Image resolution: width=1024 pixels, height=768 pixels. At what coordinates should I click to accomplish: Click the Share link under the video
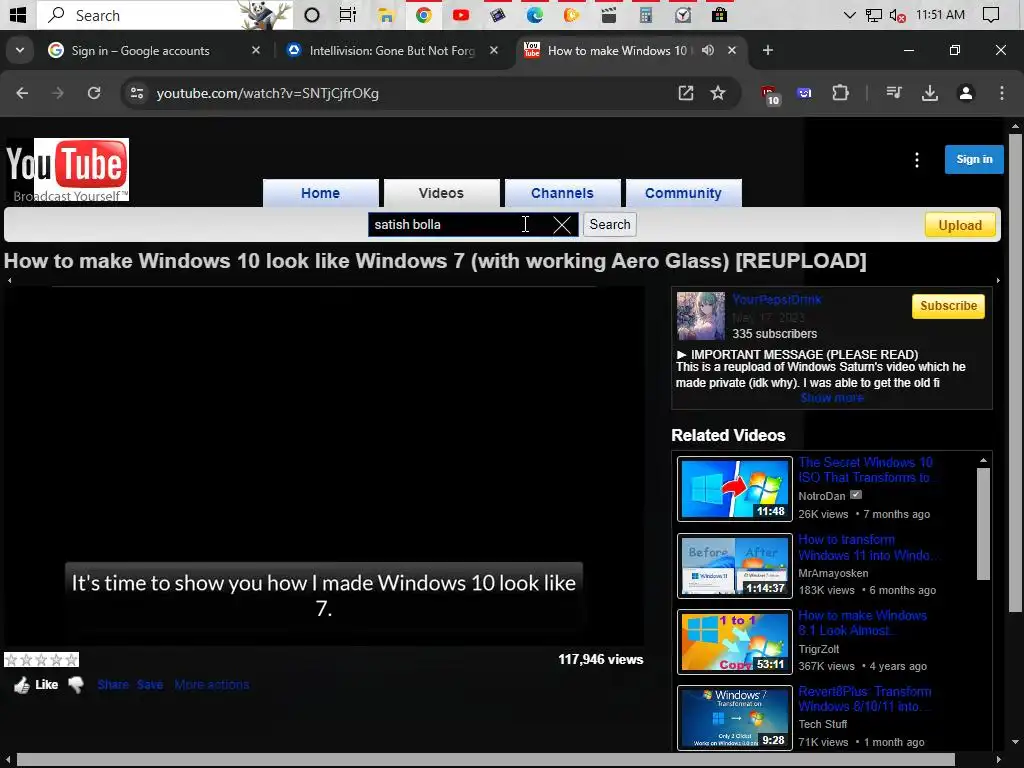[x=113, y=684]
